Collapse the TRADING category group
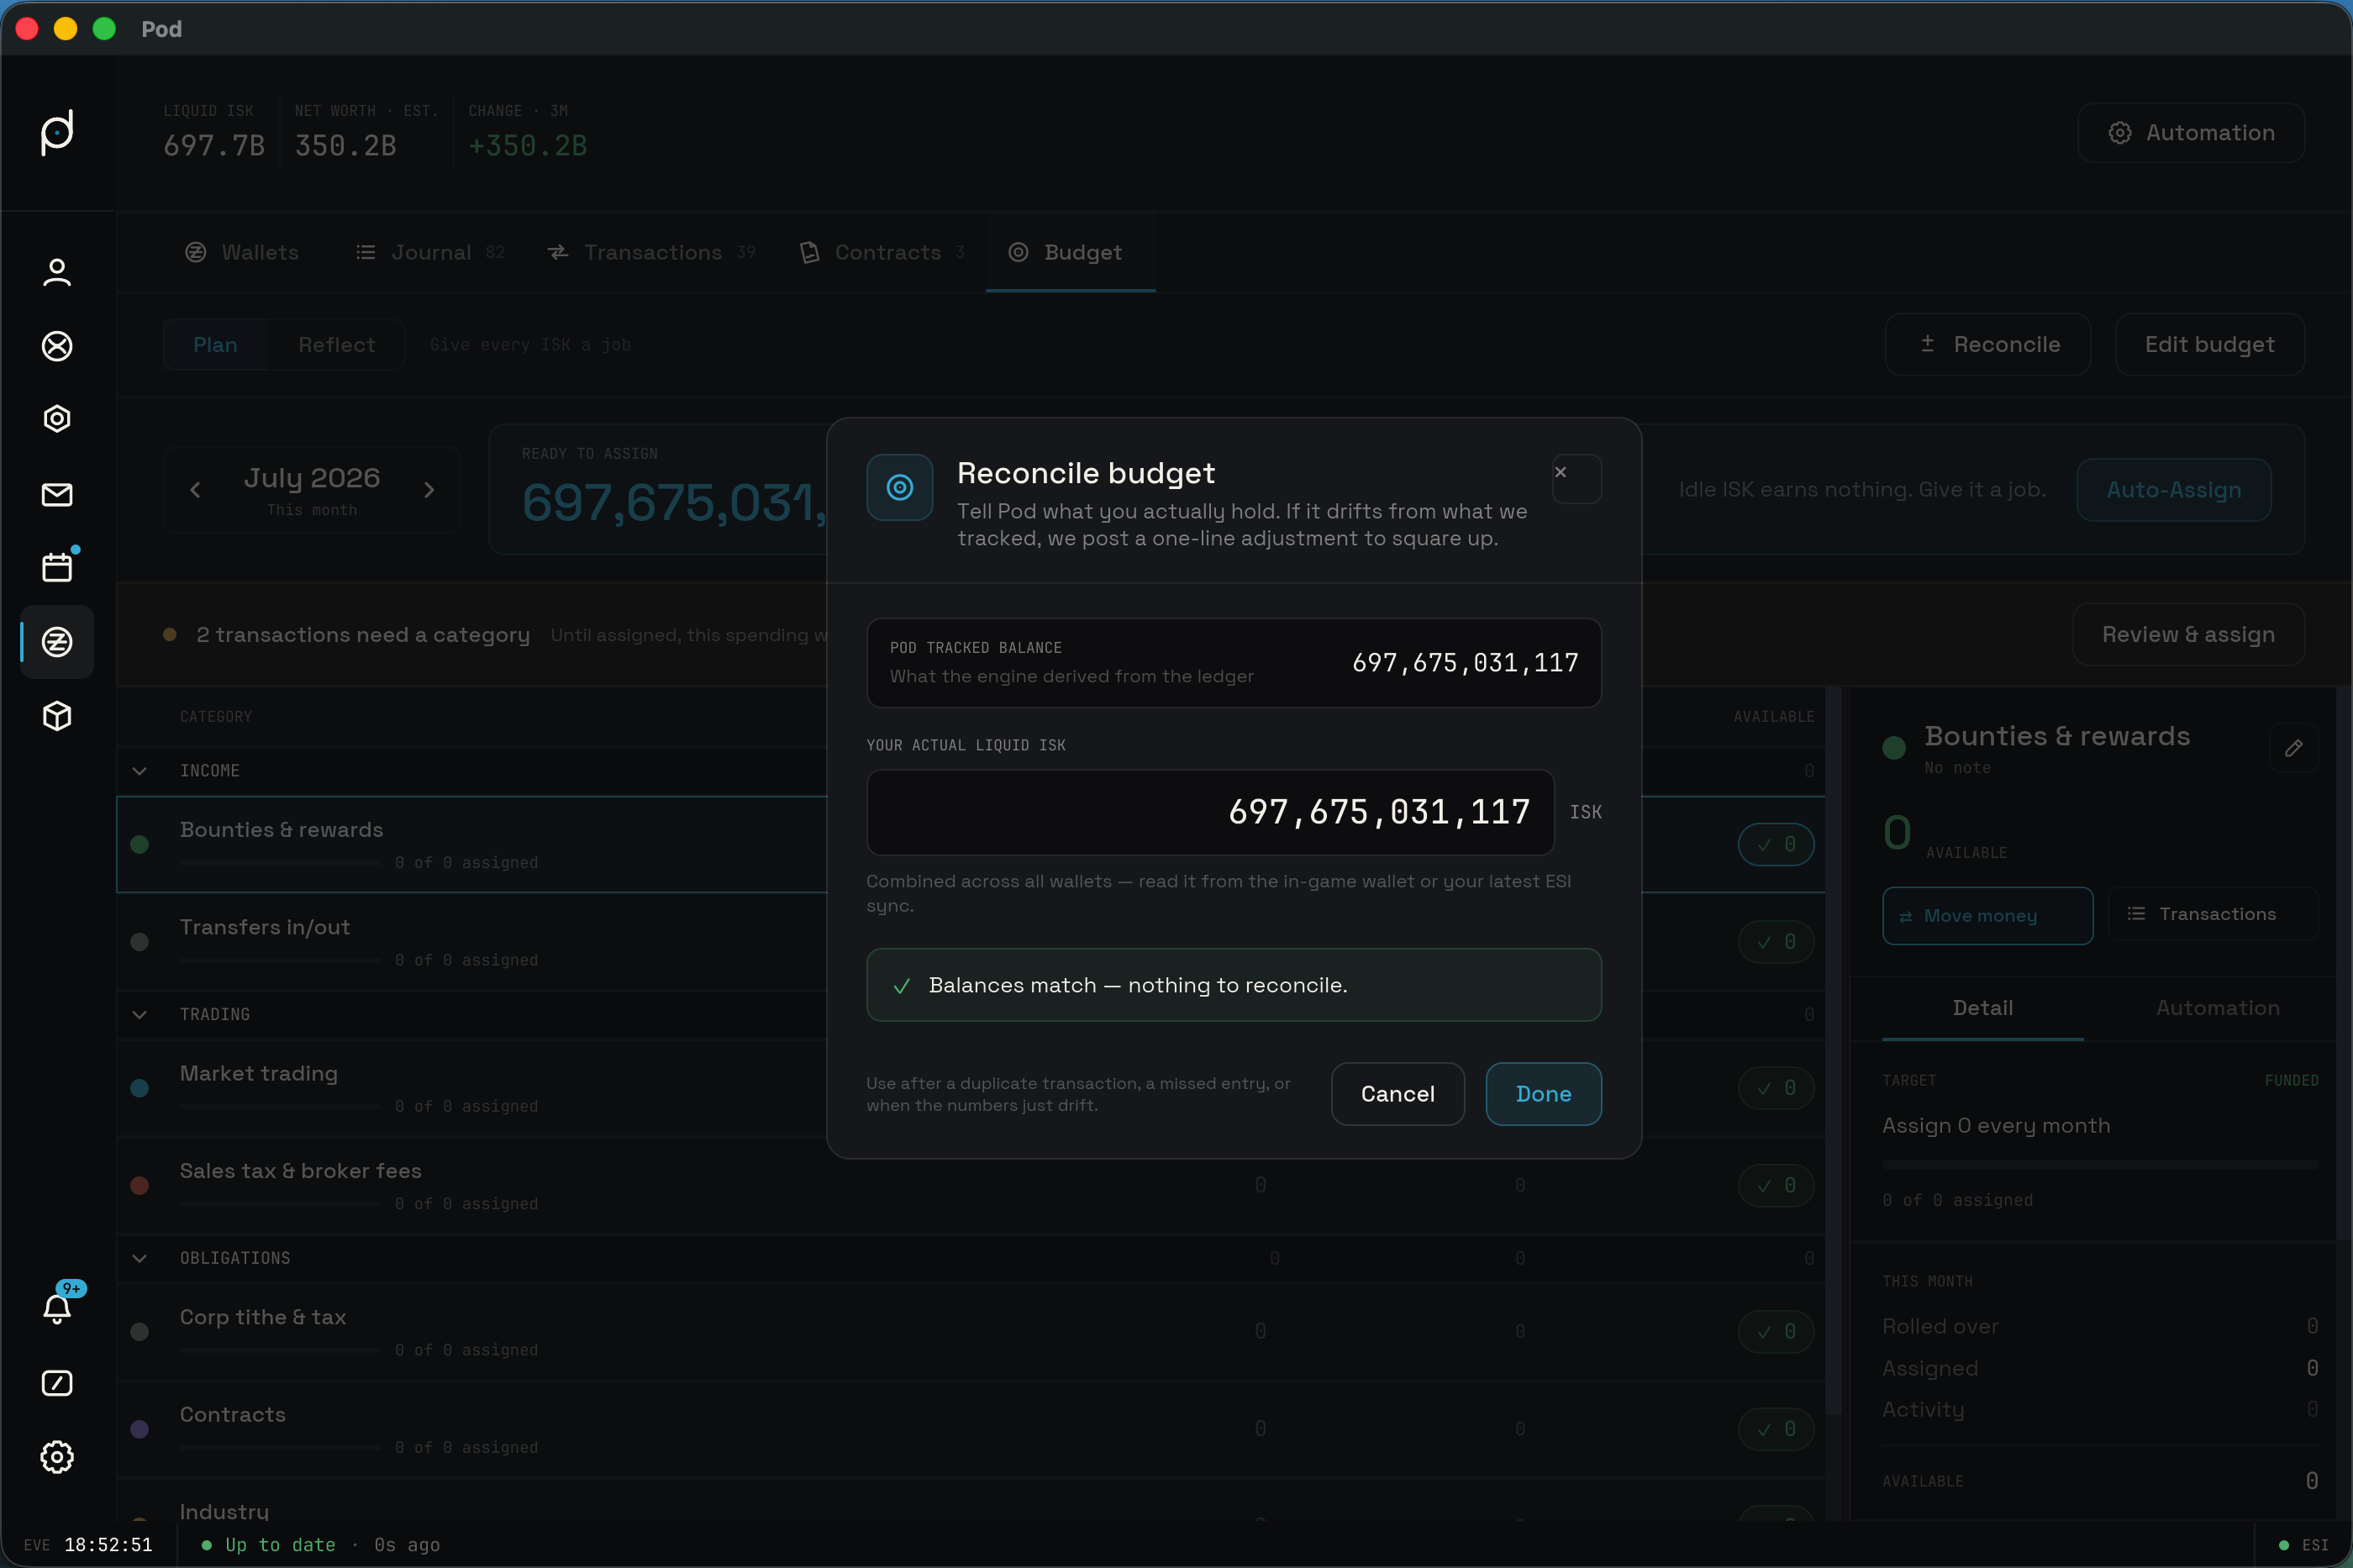2353x1568 pixels. pos(140,1015)
